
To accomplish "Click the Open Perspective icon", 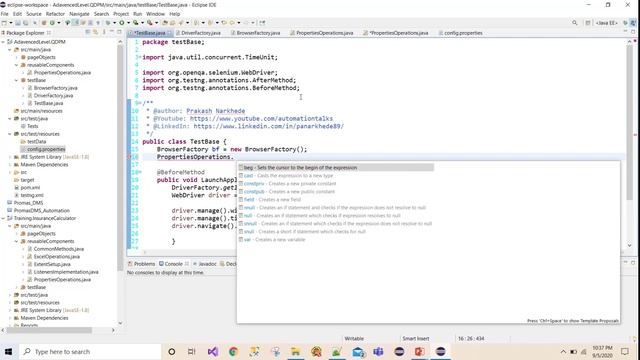I will (x=588, y=23).
